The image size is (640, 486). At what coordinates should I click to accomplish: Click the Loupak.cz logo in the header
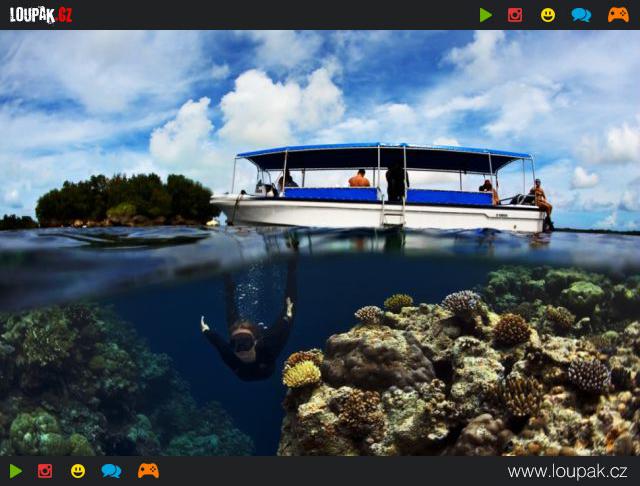coord(41,14)
